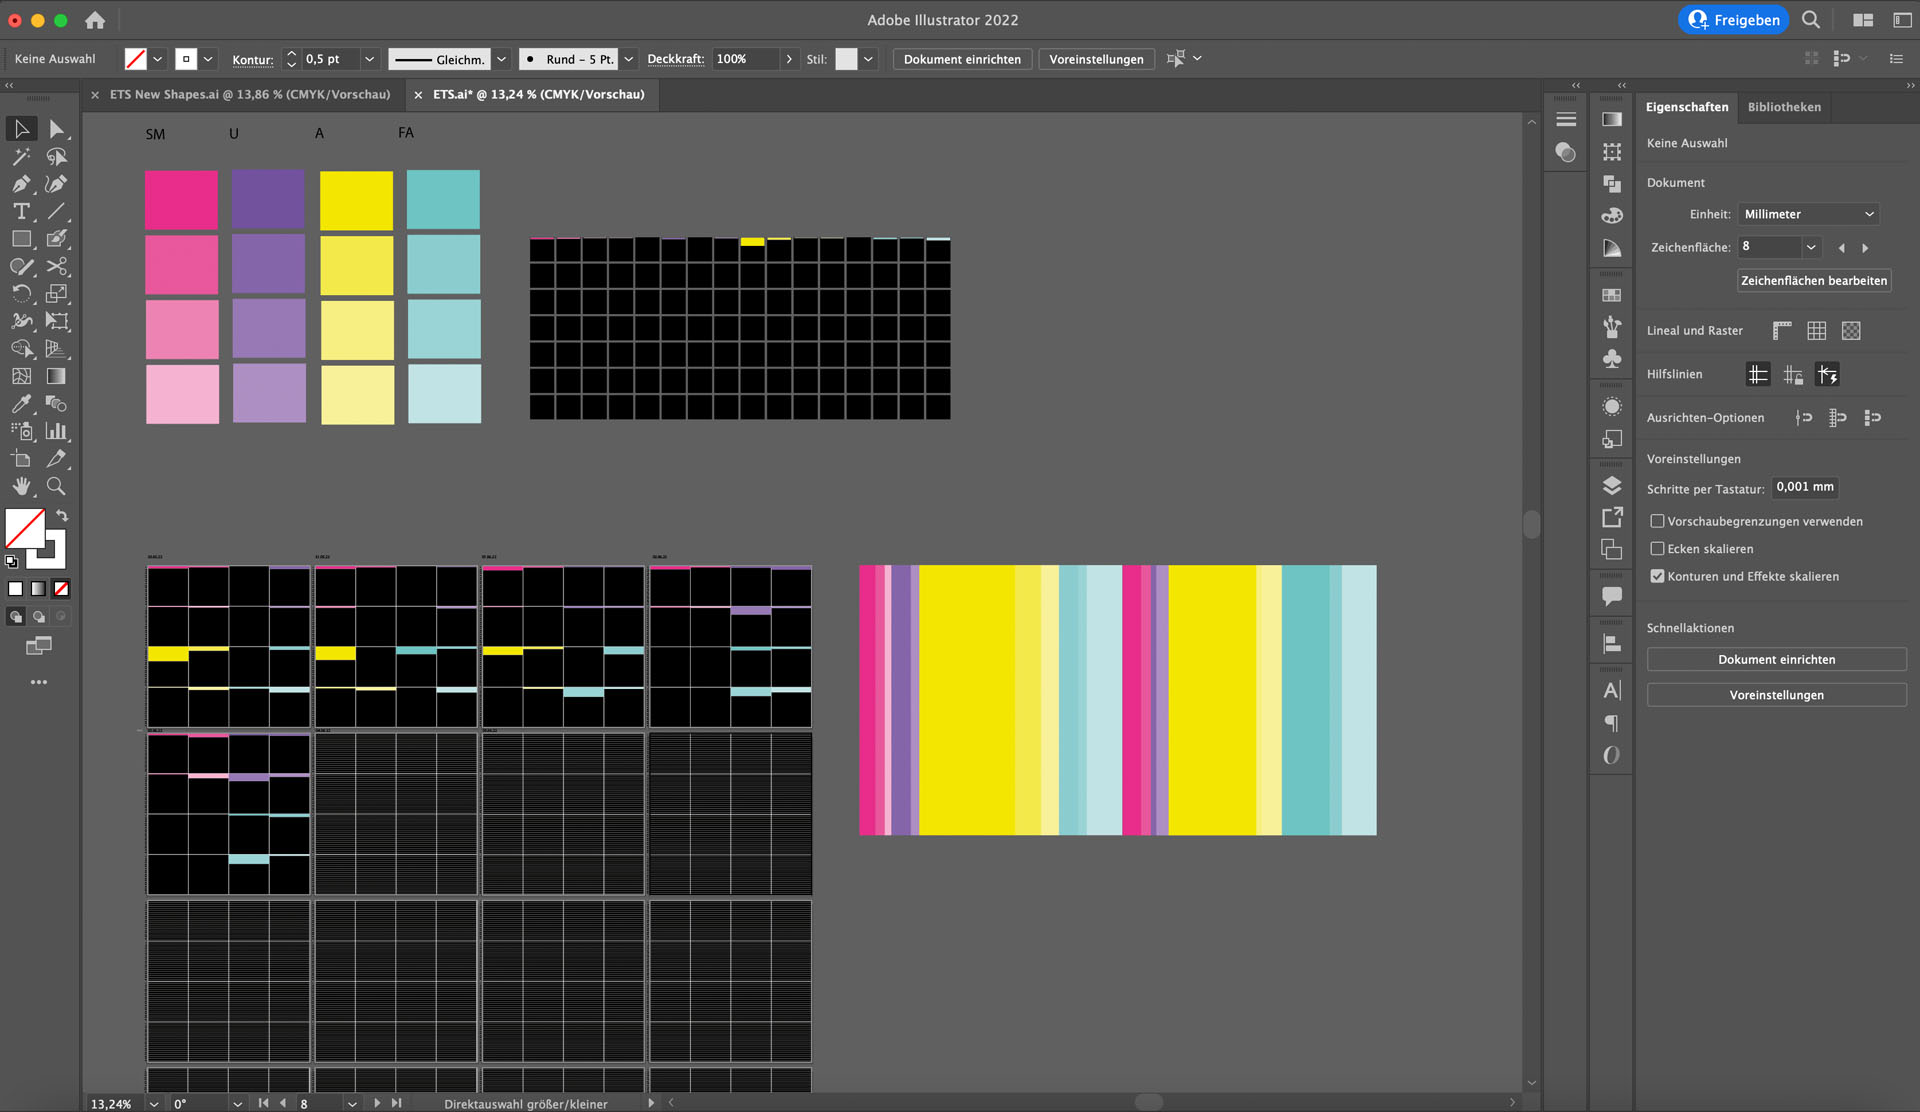Open the zoom level dropdown in status bar

click(154, 1103)
